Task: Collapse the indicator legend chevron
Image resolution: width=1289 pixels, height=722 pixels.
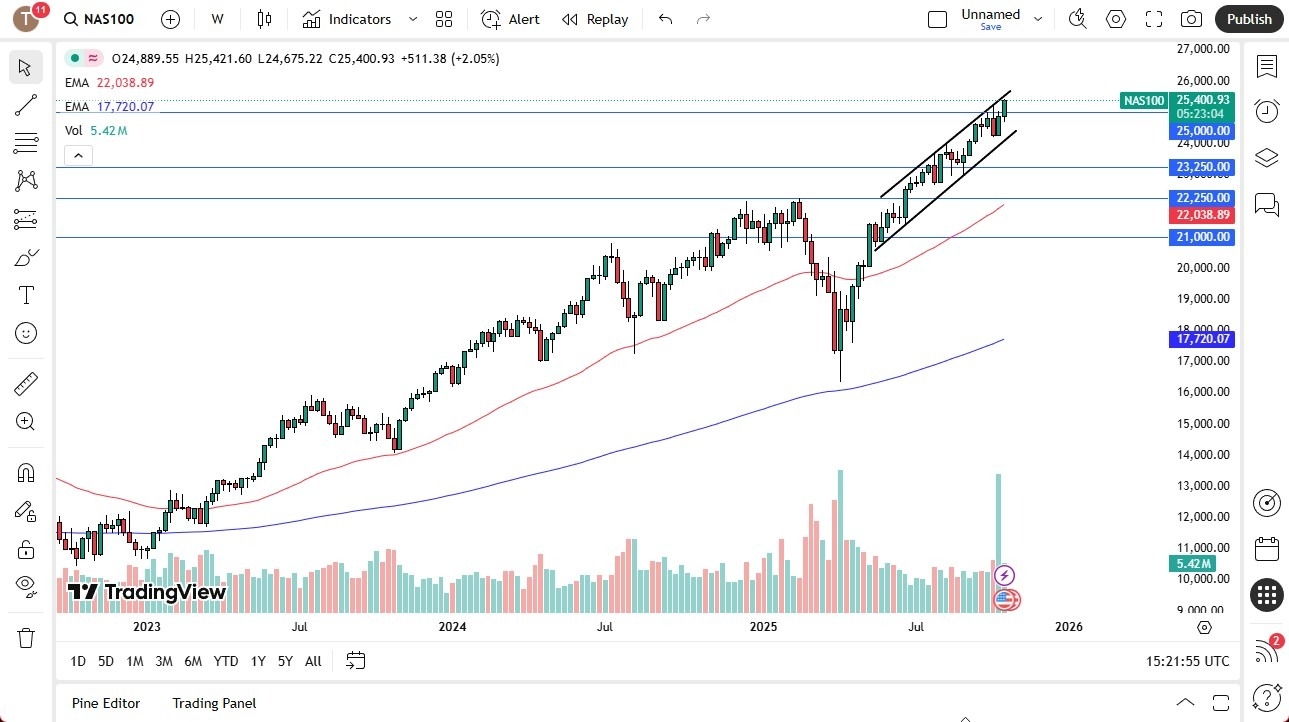Action: [x=78, y=155]
